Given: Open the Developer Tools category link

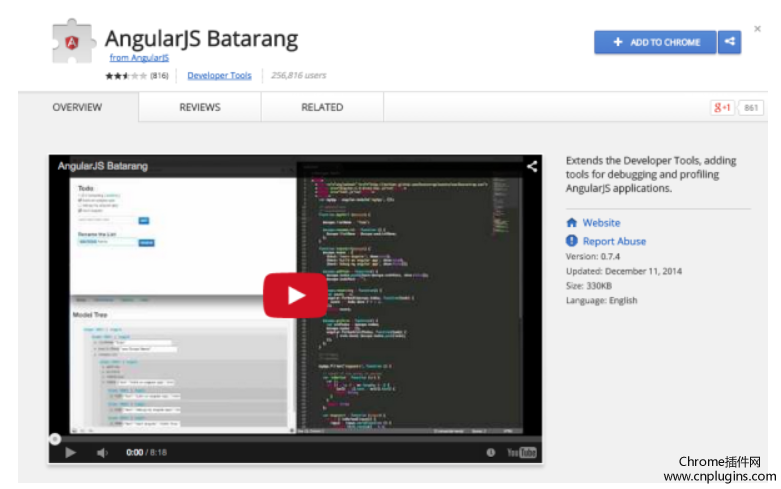Looking at the screenshot, I should (x=219, y=76).
